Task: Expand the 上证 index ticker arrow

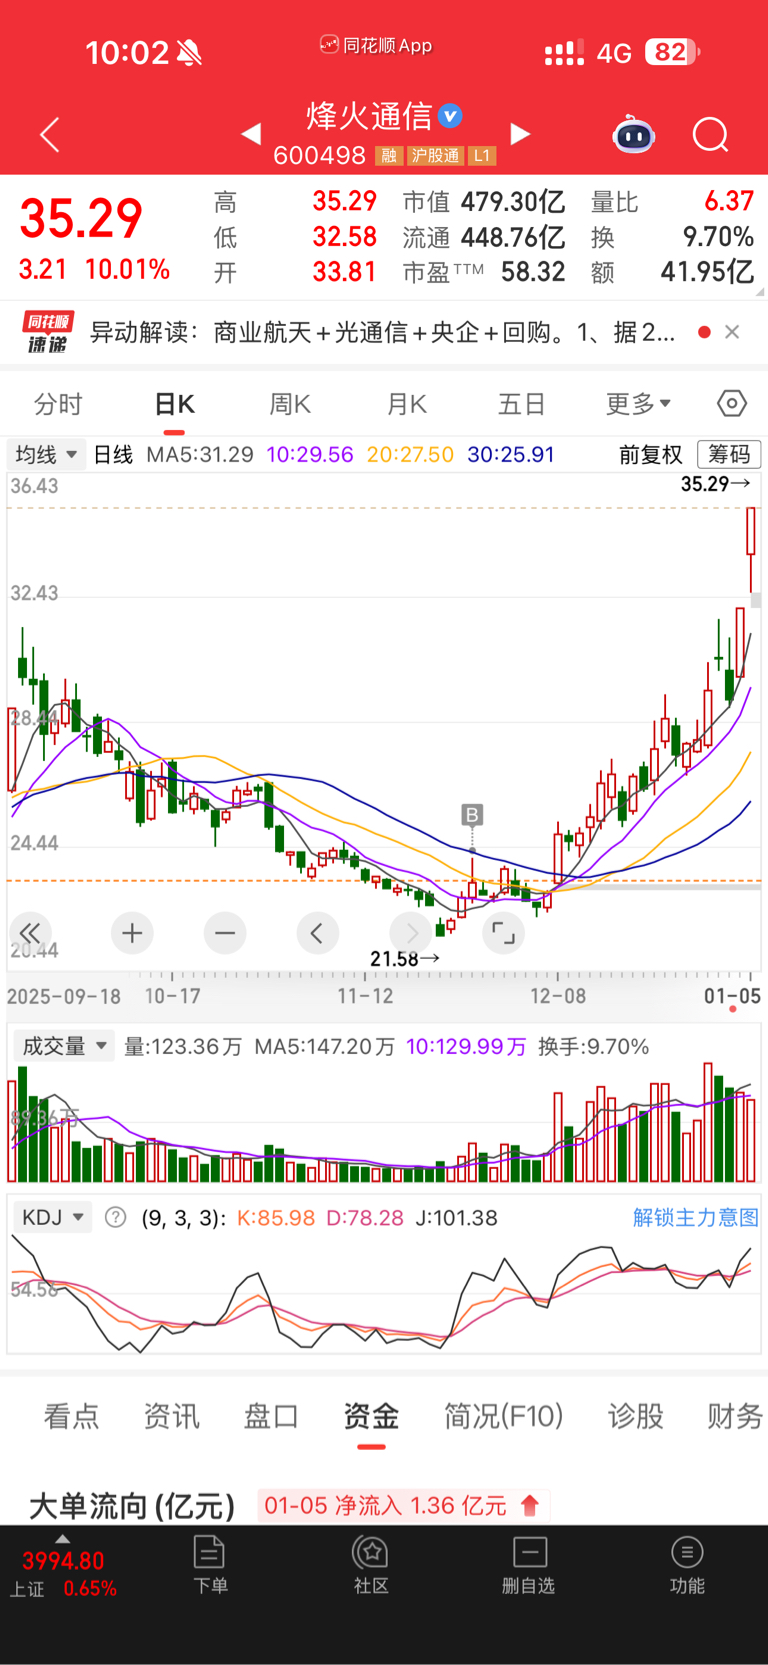Action: coord(63,1539)
